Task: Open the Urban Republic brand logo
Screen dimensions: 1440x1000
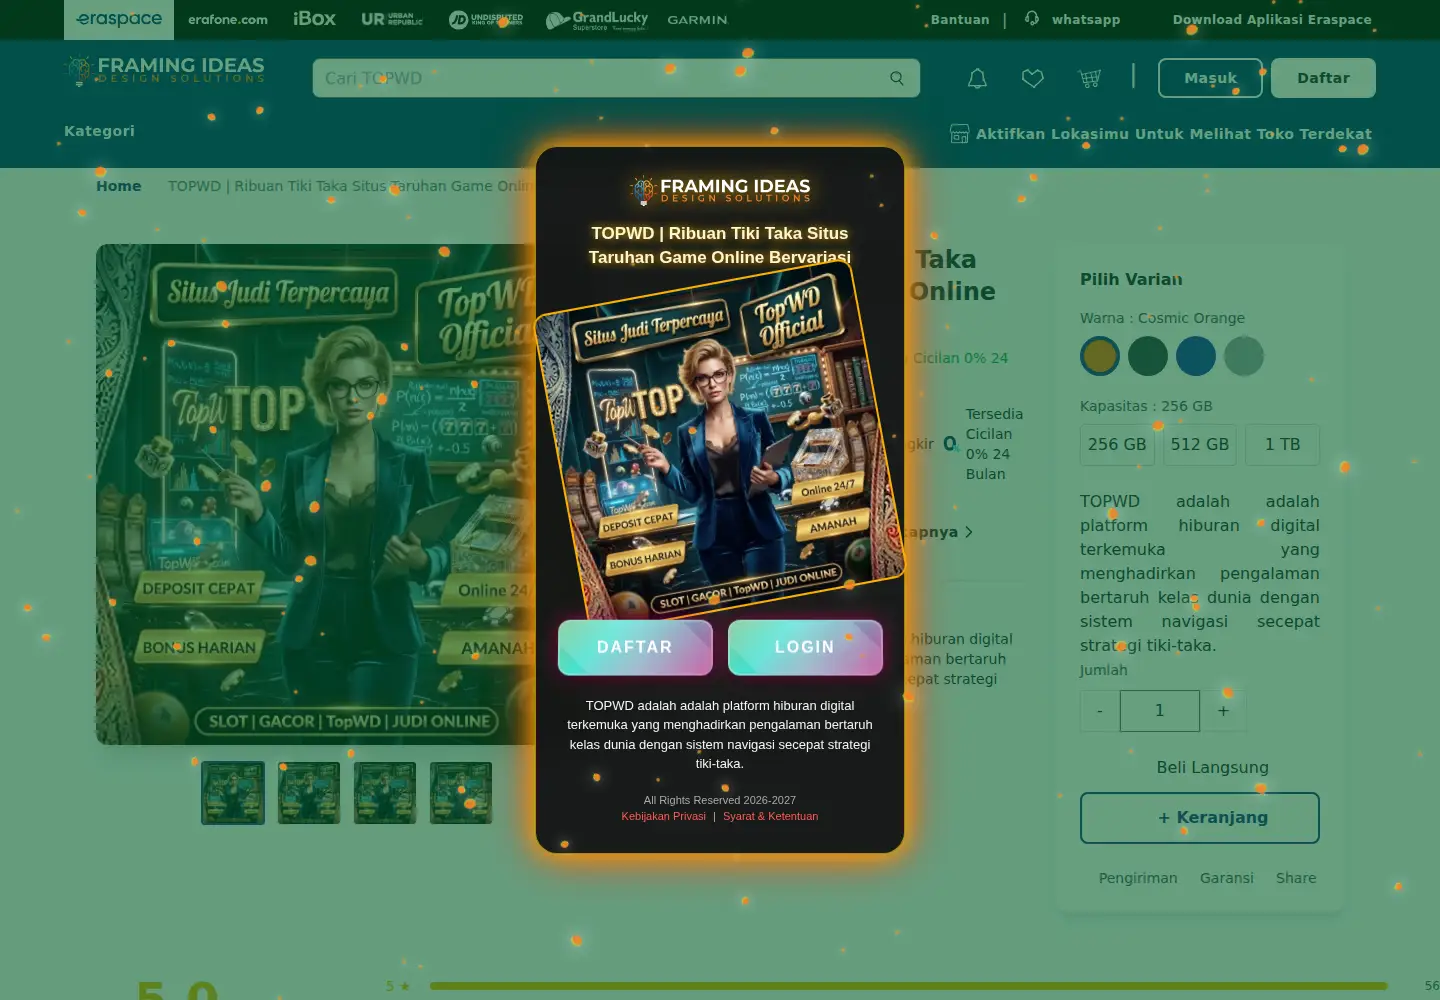Action: [392, 19]
